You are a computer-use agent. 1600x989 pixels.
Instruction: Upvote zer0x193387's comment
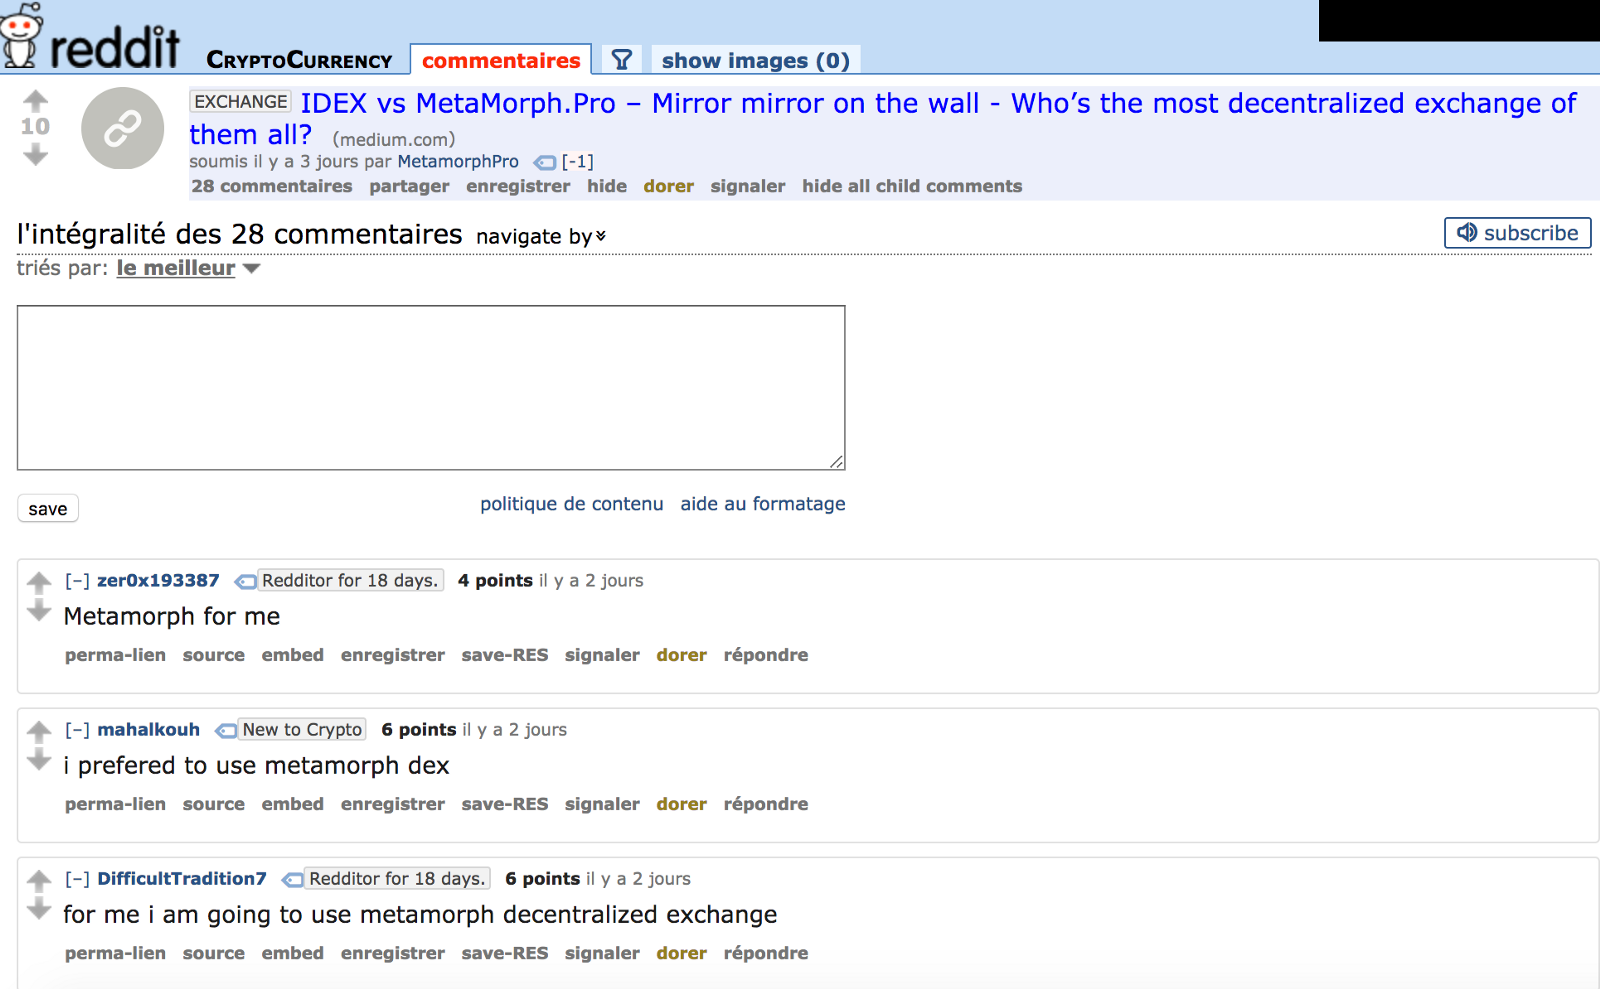tap(39, 582)
